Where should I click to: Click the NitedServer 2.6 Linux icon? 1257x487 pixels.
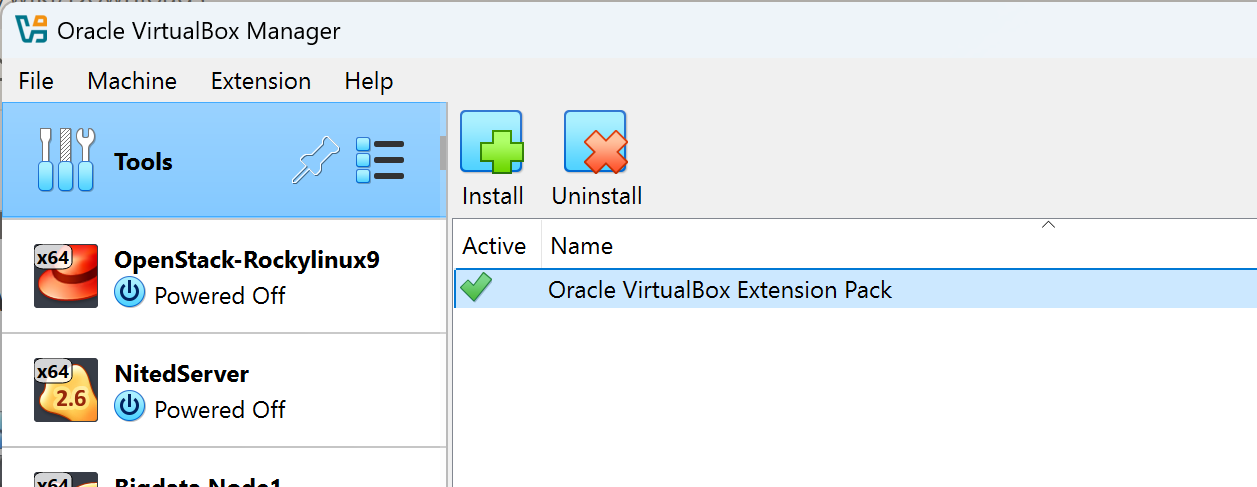[x=66, y=389]
